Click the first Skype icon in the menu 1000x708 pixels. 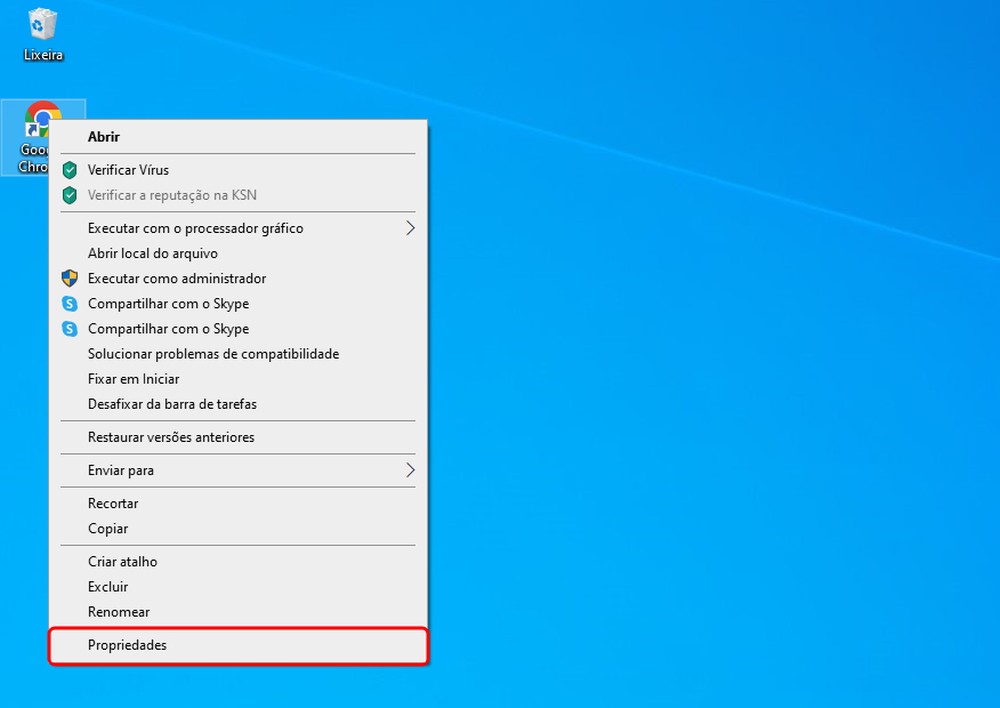click(70, 304)
